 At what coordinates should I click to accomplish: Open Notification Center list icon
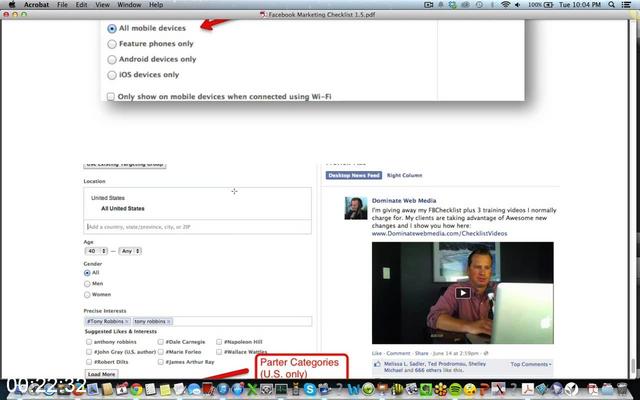coord(626,4)
